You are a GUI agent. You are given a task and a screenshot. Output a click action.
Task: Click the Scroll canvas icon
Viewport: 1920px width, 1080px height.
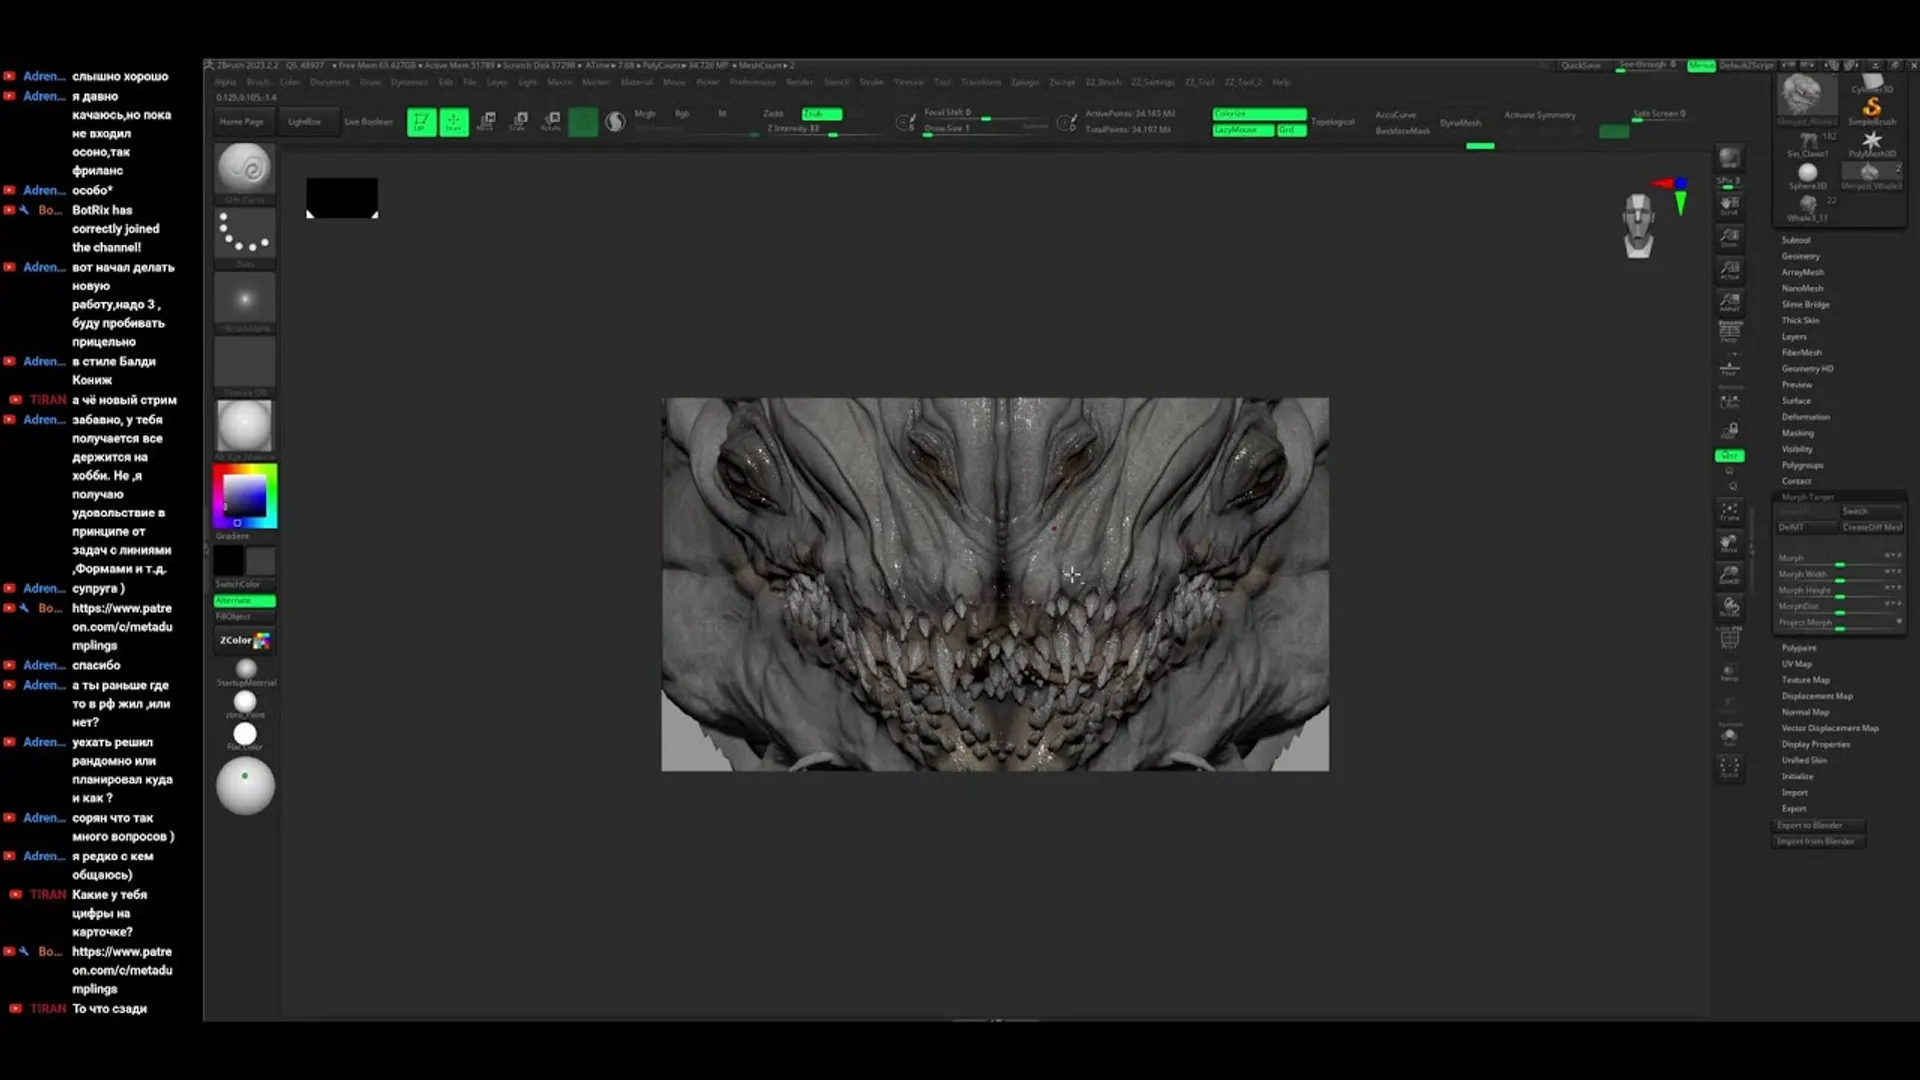click(1729, 206)
